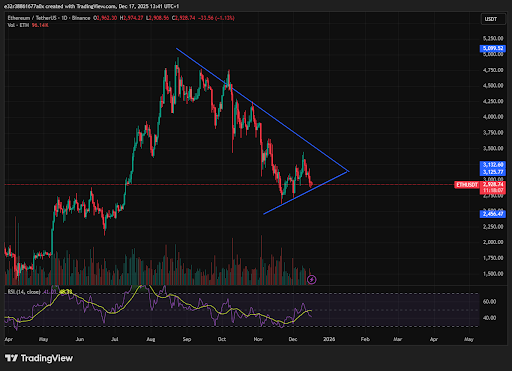
Task: Click the 2026 label on time axis
Action: click(329, 339)
